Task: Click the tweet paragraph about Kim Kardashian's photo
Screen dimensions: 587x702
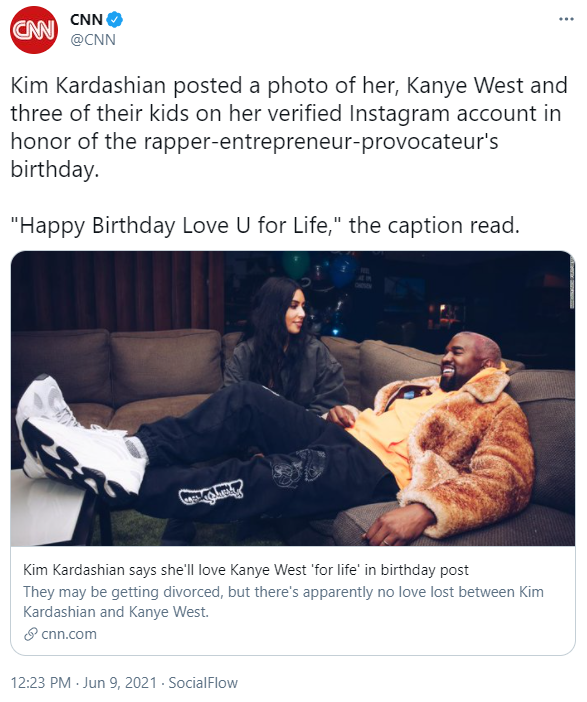Action: pyautogui.click(x=289, y=127)
